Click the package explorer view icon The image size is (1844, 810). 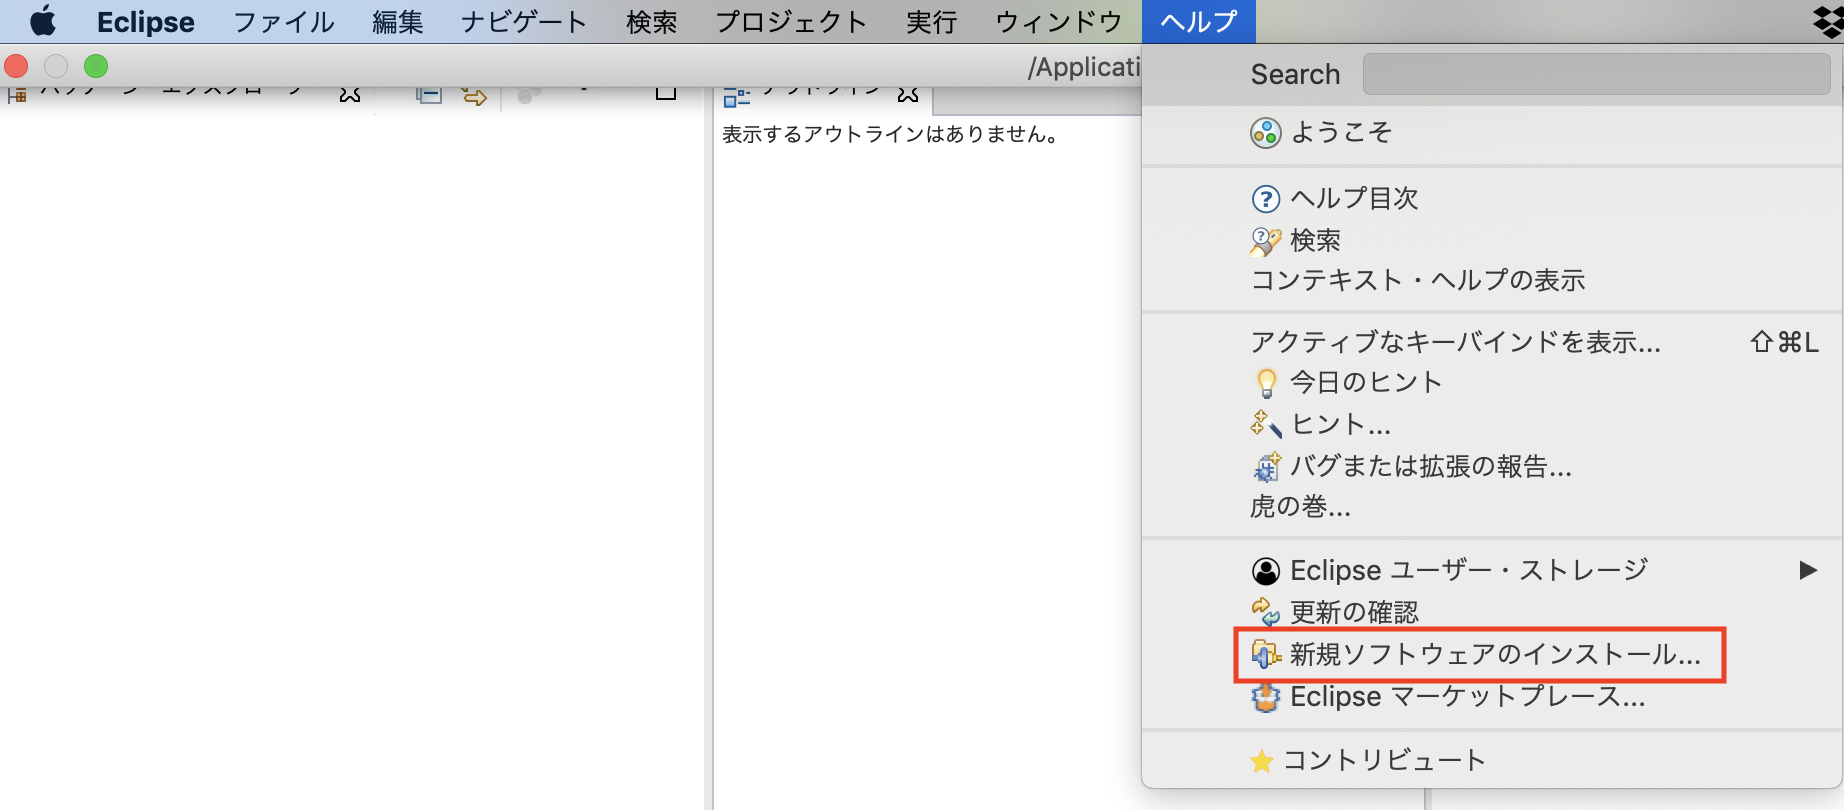tap(17, 95)
